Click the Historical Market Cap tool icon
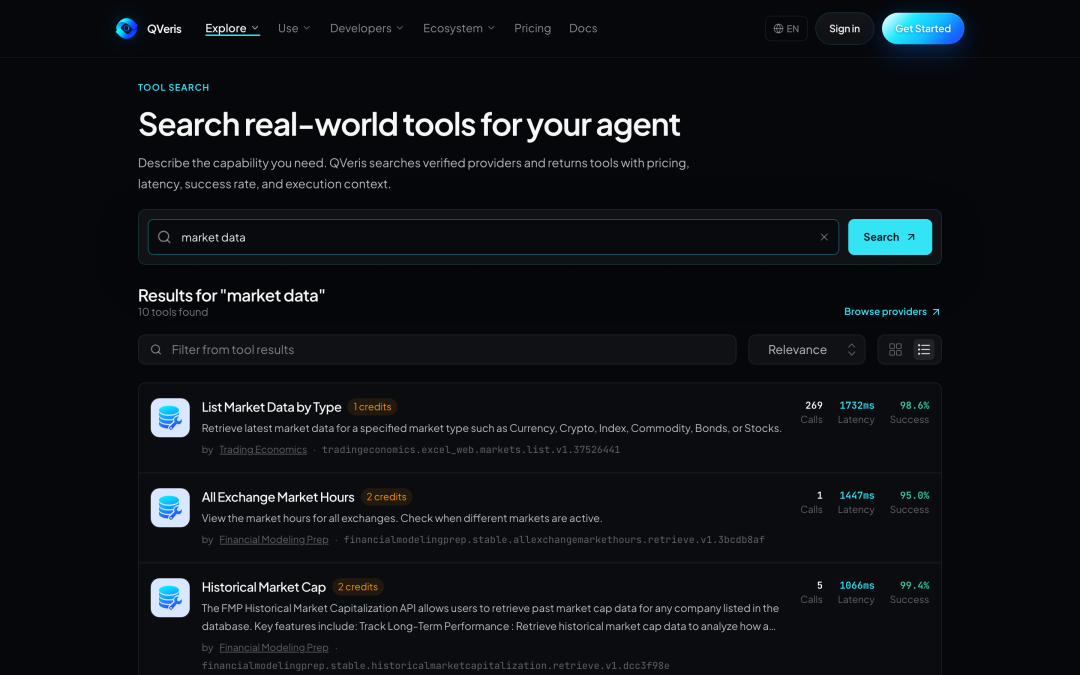The image size is (1080, 675). tap(170, 597)
